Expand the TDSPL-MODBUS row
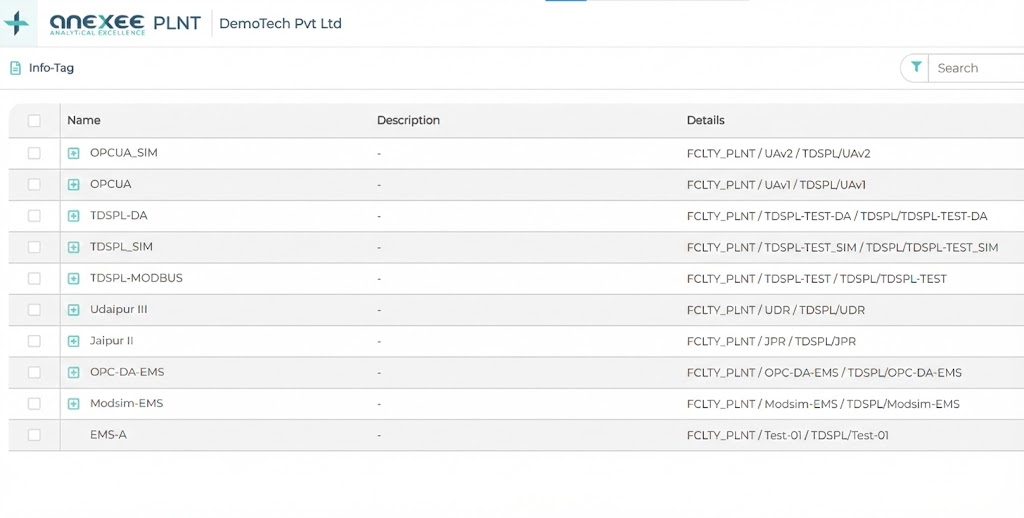The width and height of the screenshot is (1024, 518). (73, 279)
